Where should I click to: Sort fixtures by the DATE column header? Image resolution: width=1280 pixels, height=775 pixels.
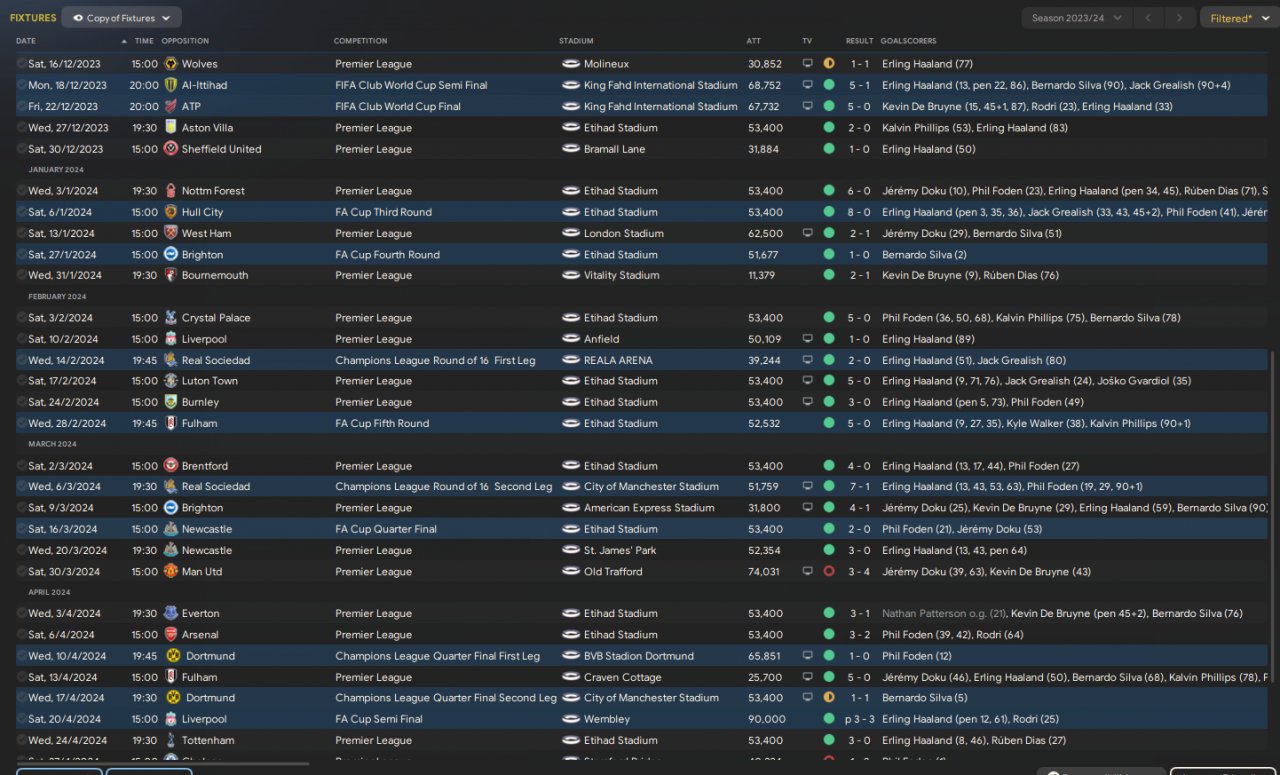(x=26, y=41)
